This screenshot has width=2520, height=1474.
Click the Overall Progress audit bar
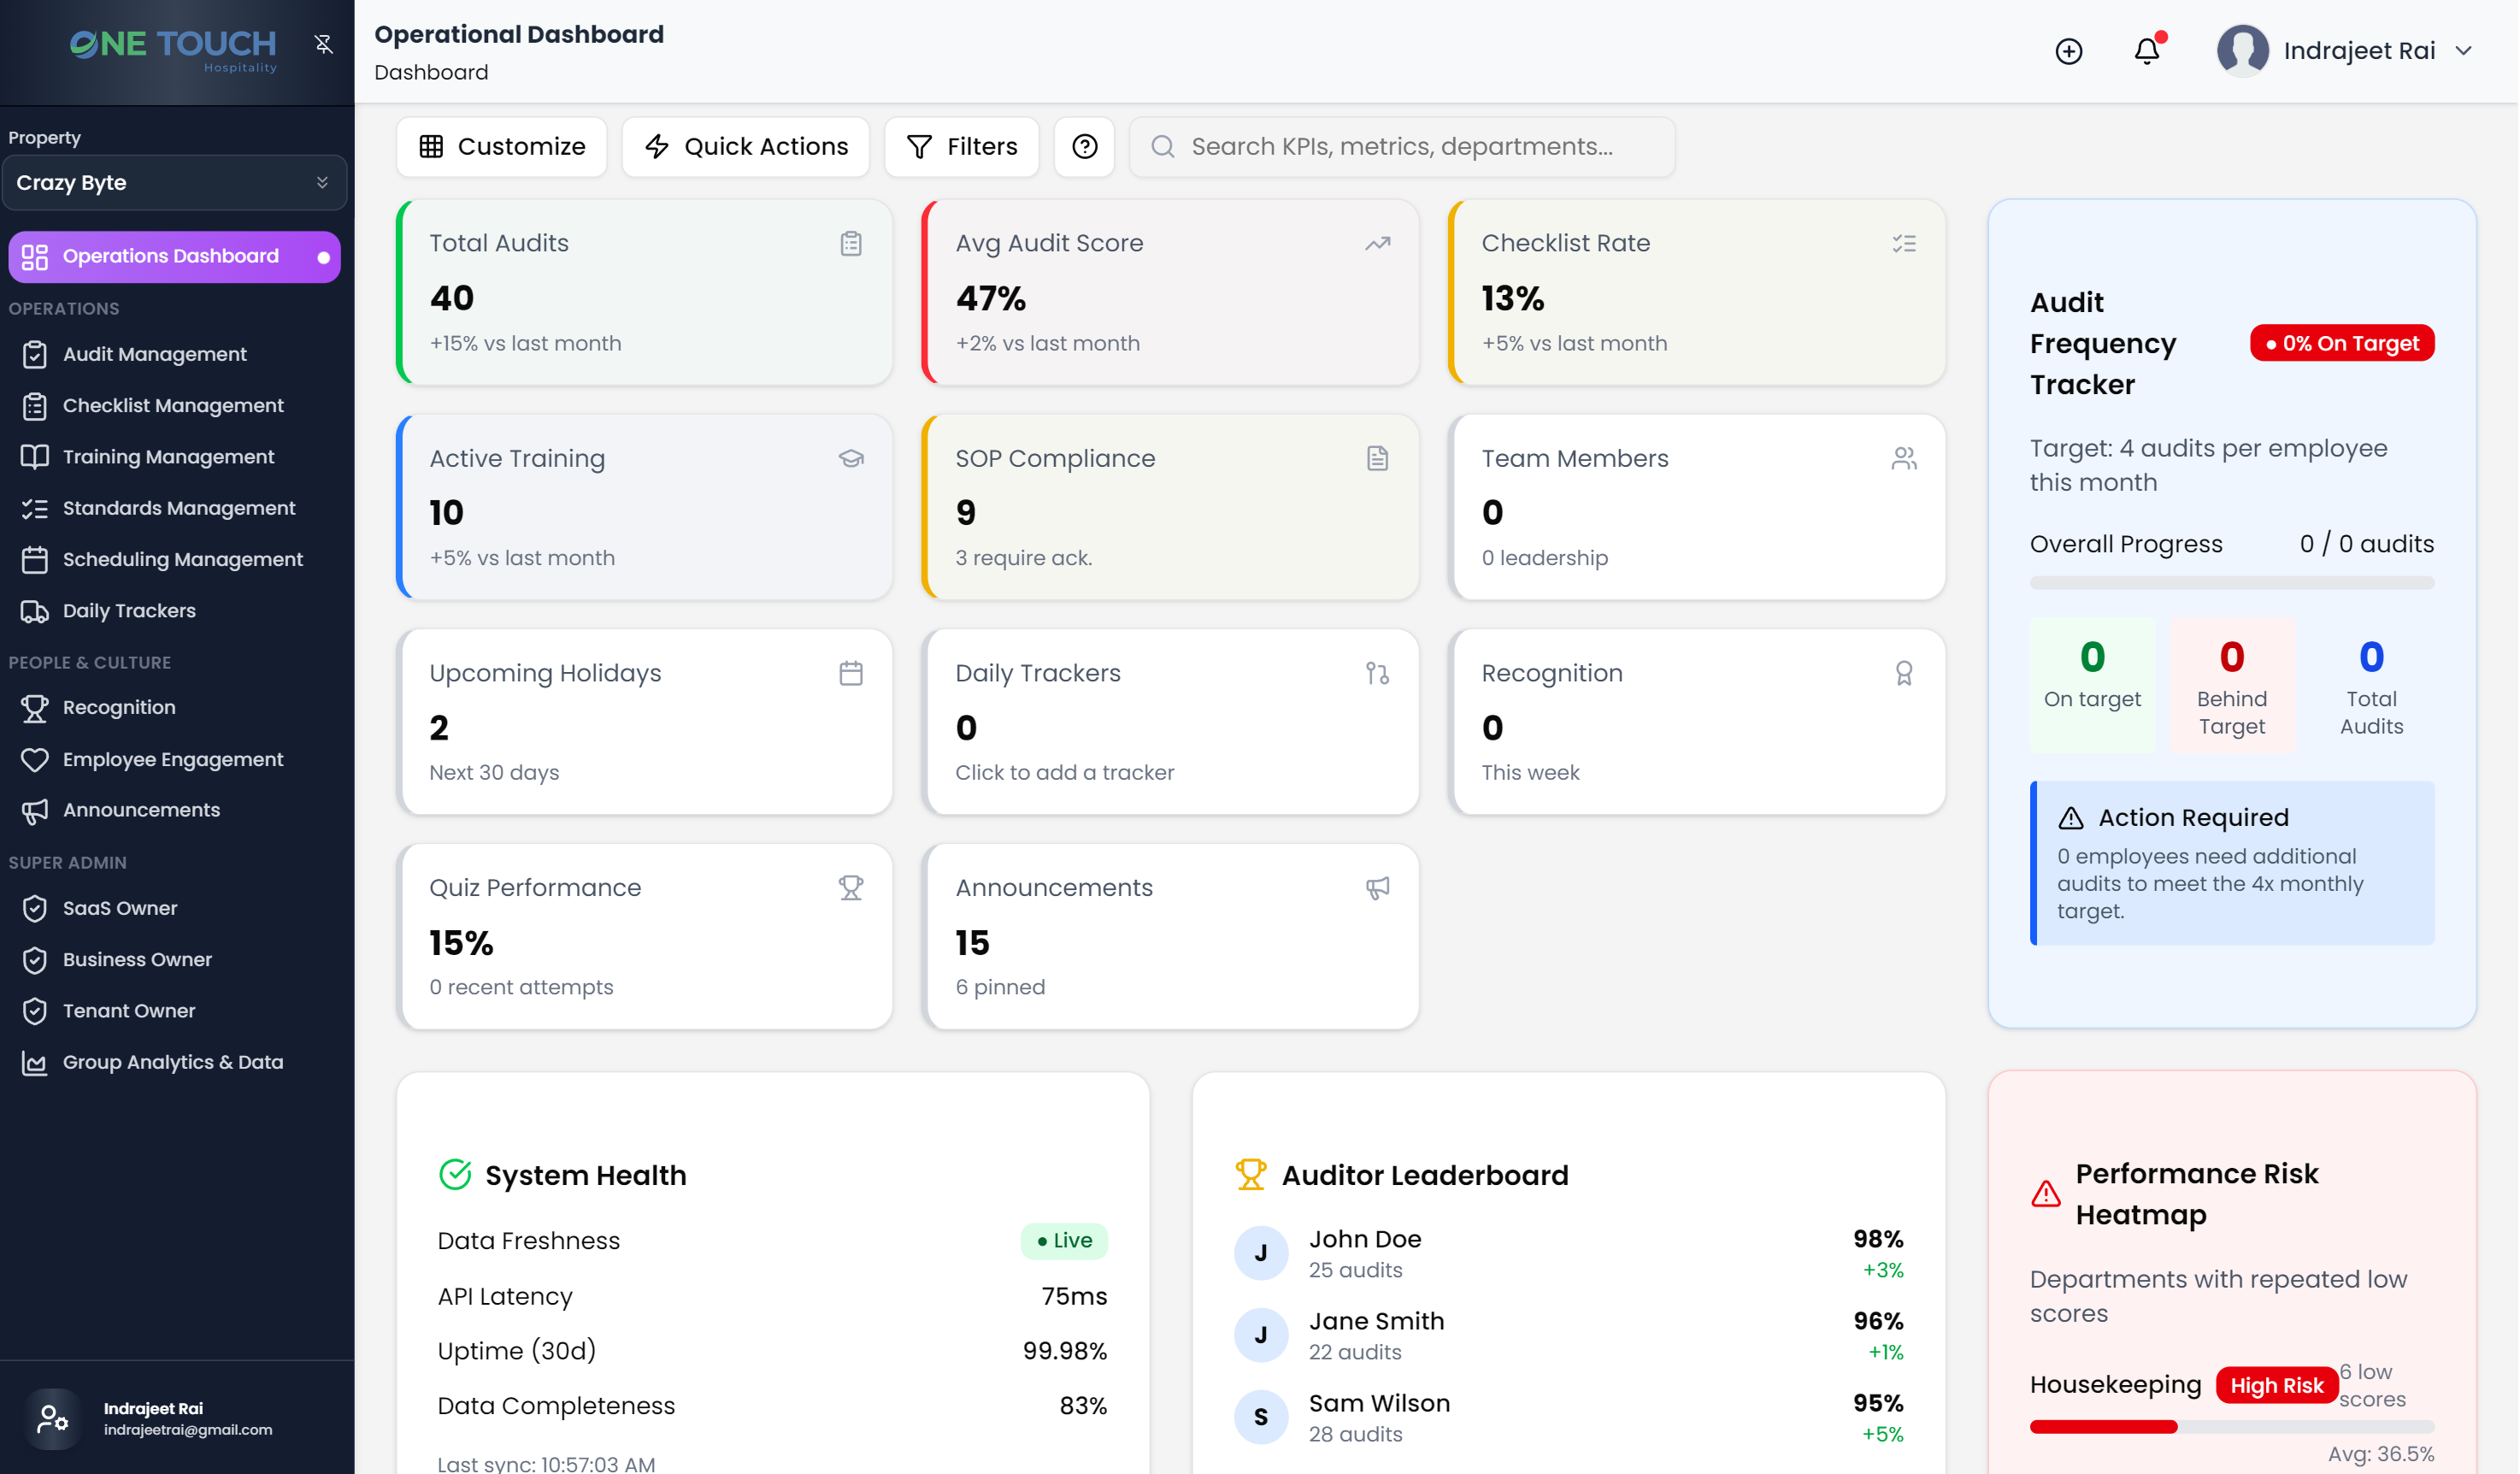(2231, 583)
